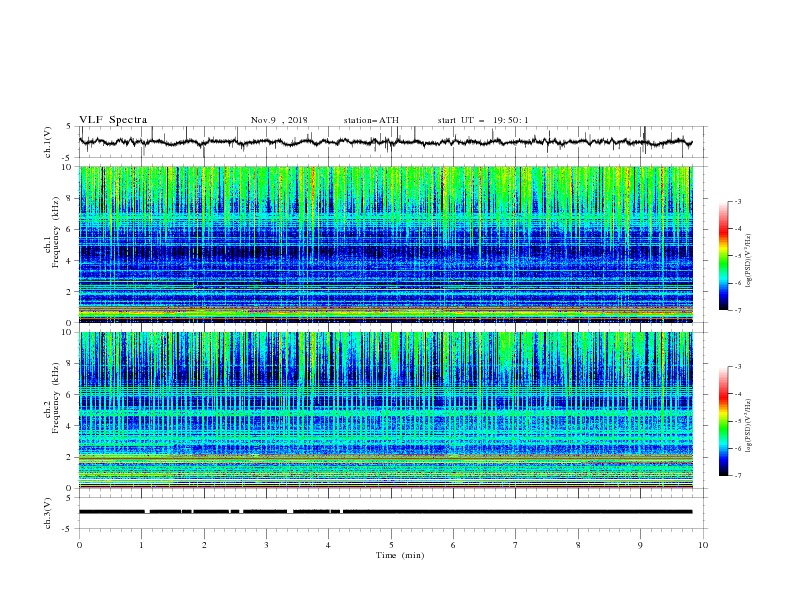Click the "-7" label on ch.2 colorbar

point(737,475)
